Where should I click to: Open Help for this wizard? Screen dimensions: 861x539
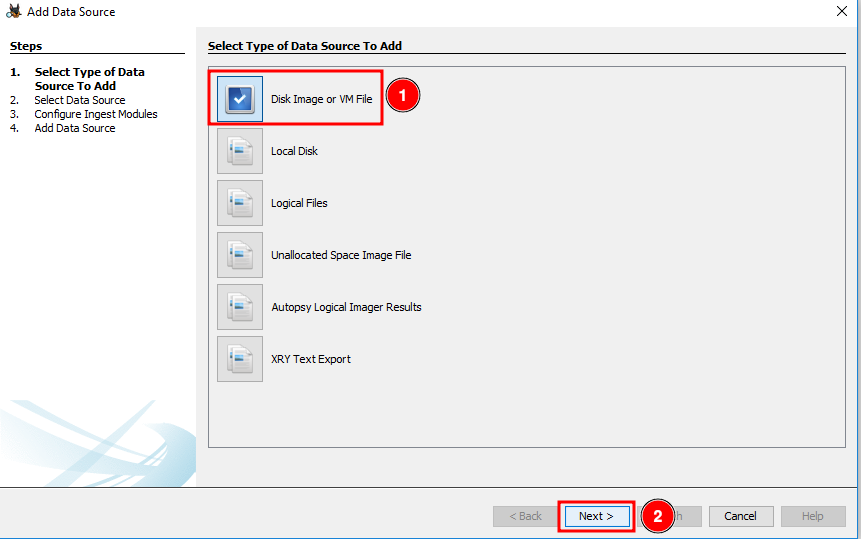[x=812, y=516]
